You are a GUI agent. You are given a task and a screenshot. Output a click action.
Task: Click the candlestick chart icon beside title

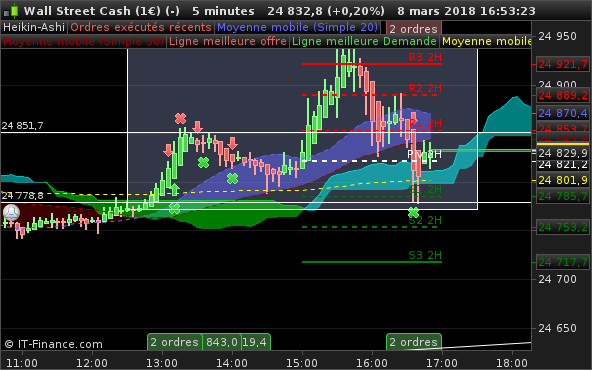pyautogui.click(x=11, y=11)
